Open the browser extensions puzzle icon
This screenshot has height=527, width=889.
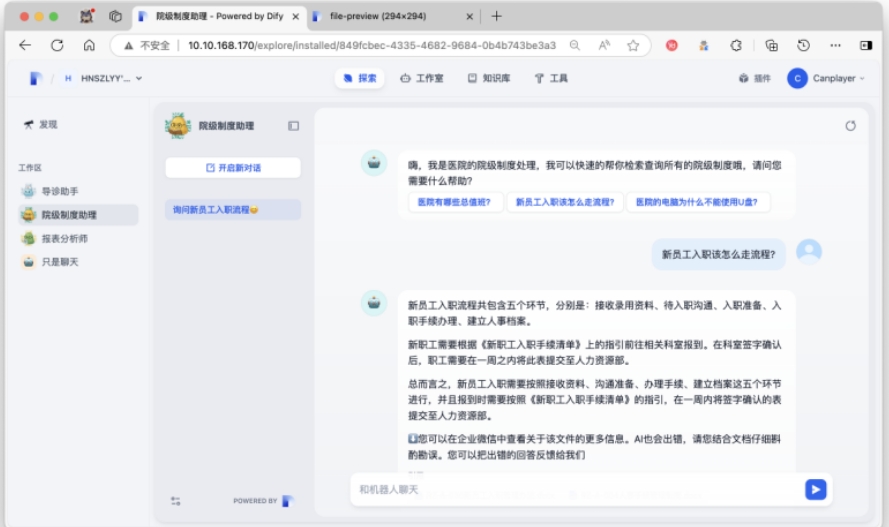coord(736,45)
